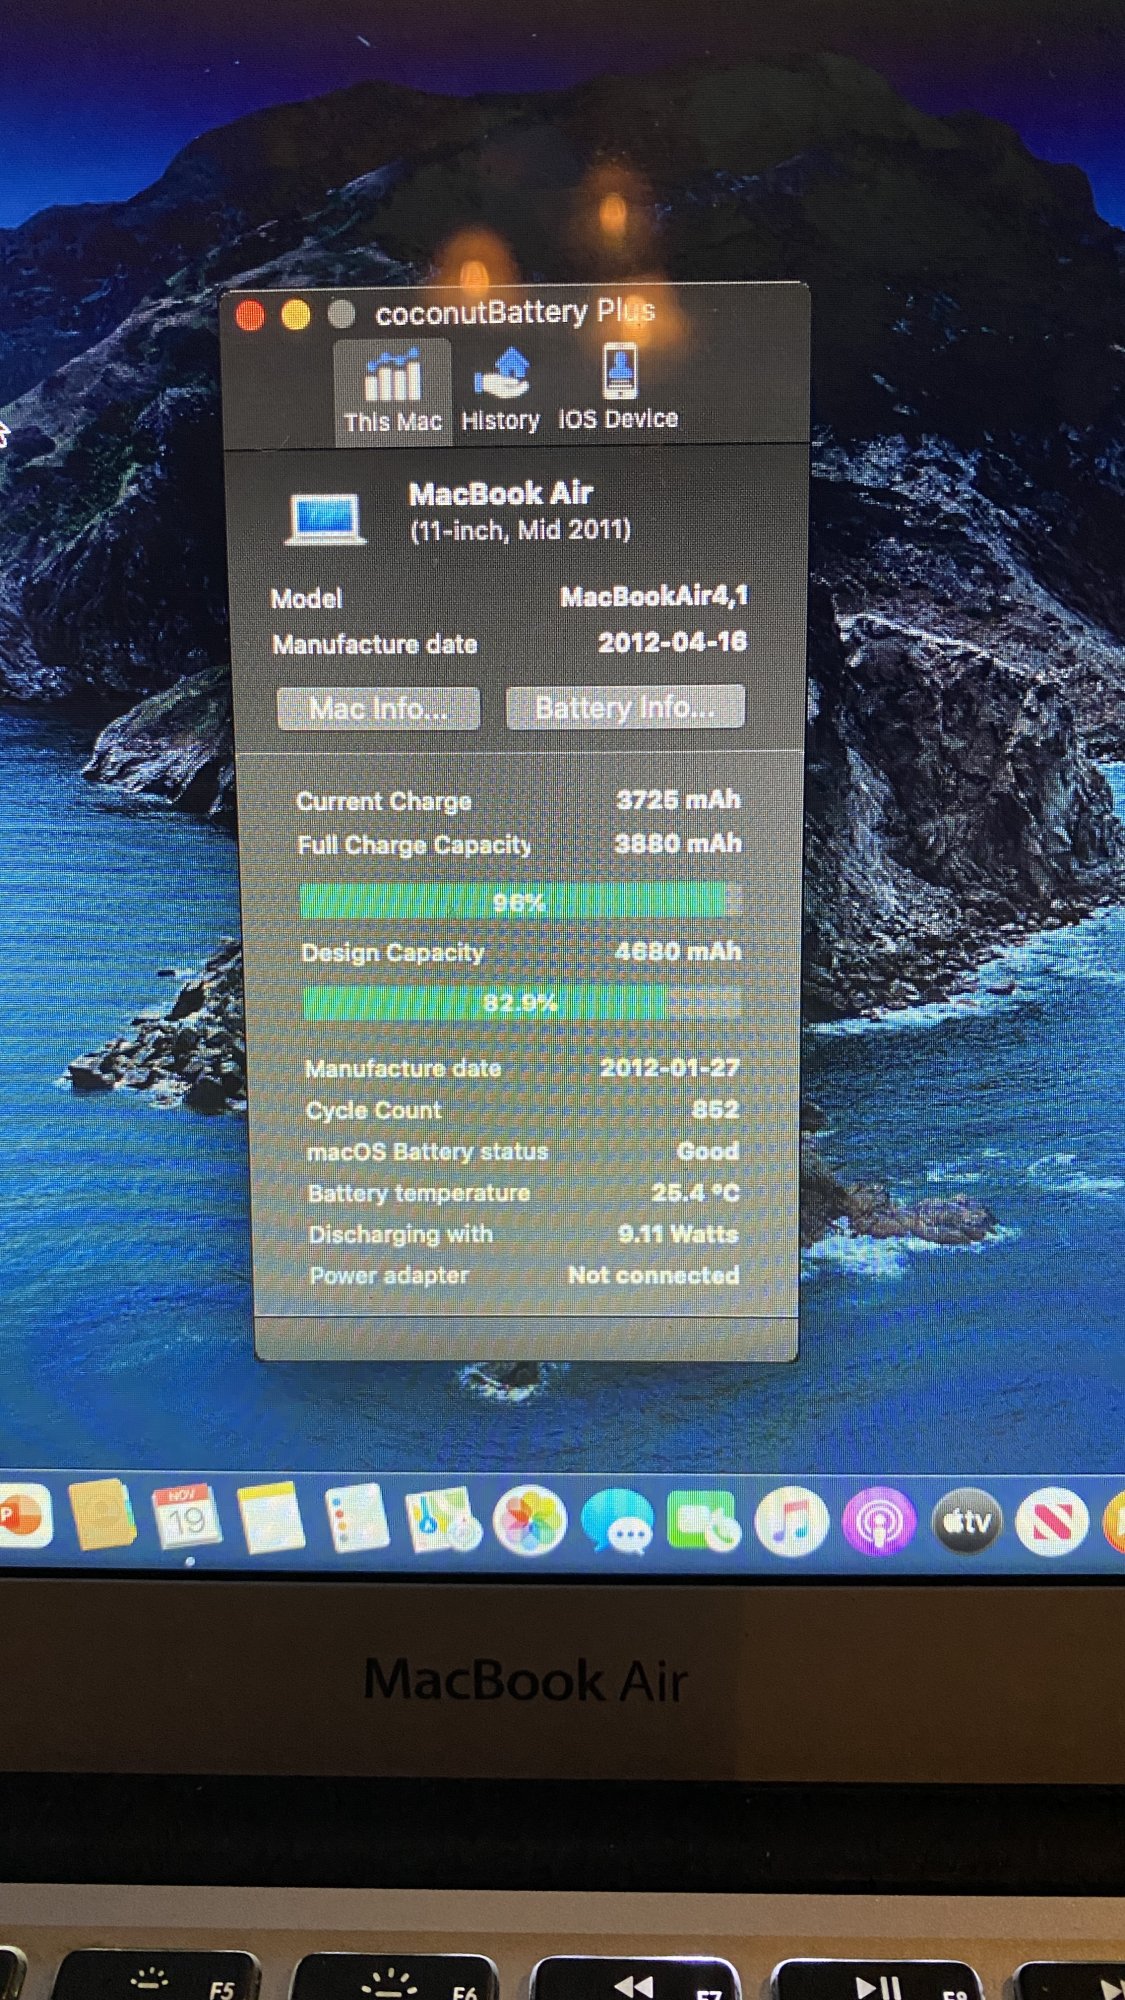Image resolution: width=1125 pixels, height=2000 pixels.
Task: Open PowerPoint from the Dock
Action: (x=22, y=1516)
